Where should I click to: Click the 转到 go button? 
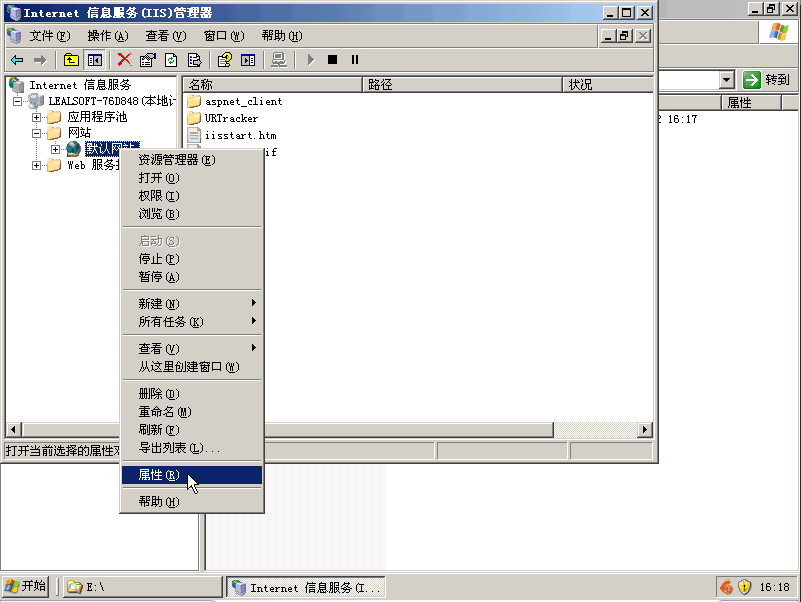767,80
